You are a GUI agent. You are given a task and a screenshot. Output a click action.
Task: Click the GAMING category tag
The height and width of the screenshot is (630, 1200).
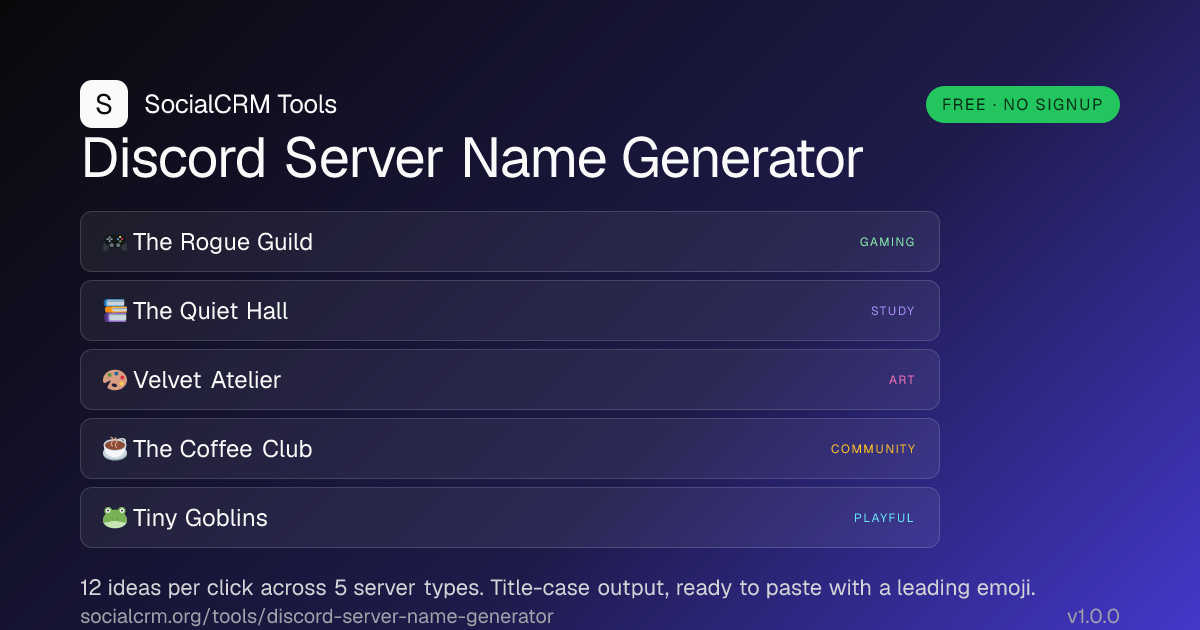coord(888,242)
